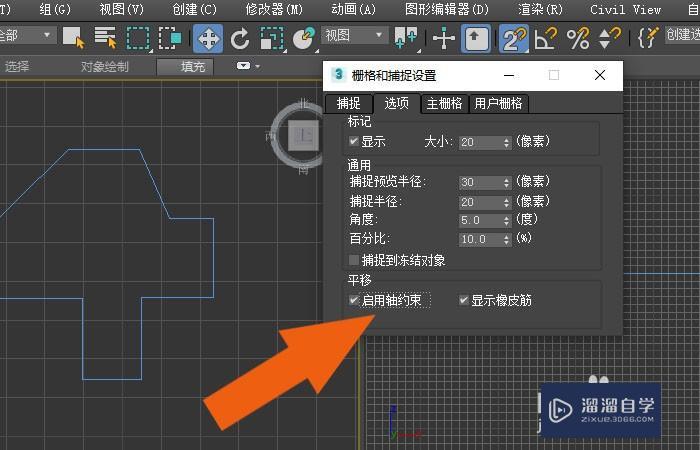The width and height of the screenshot is (700, 450).
Task: Adjust the 捕捉半径 spinner arrows
Action: [x=506, y=202]
